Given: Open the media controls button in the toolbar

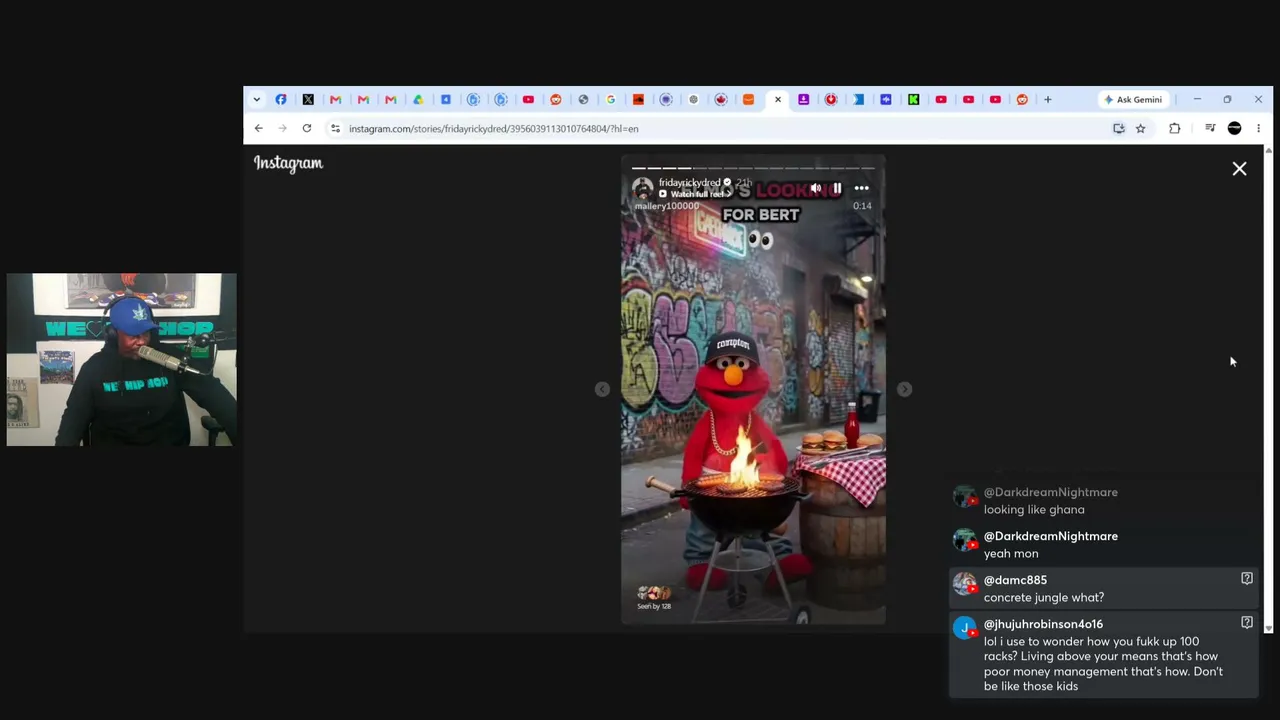Looking at the screenshot, I should (1210, 128).
